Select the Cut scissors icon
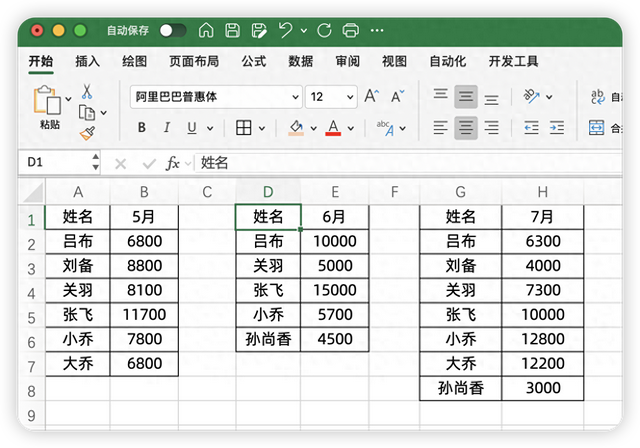This screenshot has height=448, width=640. coord(87,92)
